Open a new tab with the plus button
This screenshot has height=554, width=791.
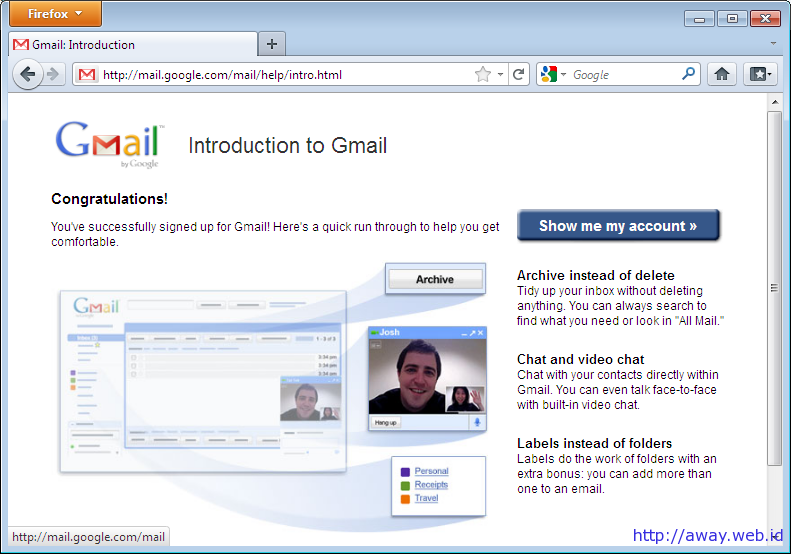(272, 44)
